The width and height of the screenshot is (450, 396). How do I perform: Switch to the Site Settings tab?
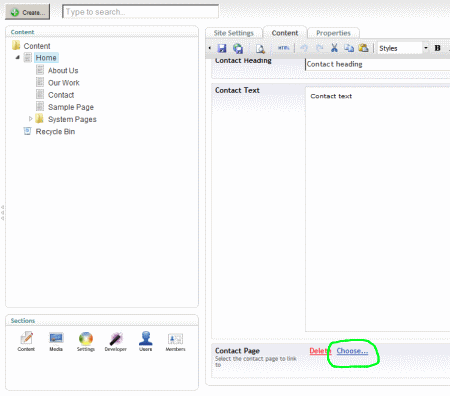pos(234,33)
